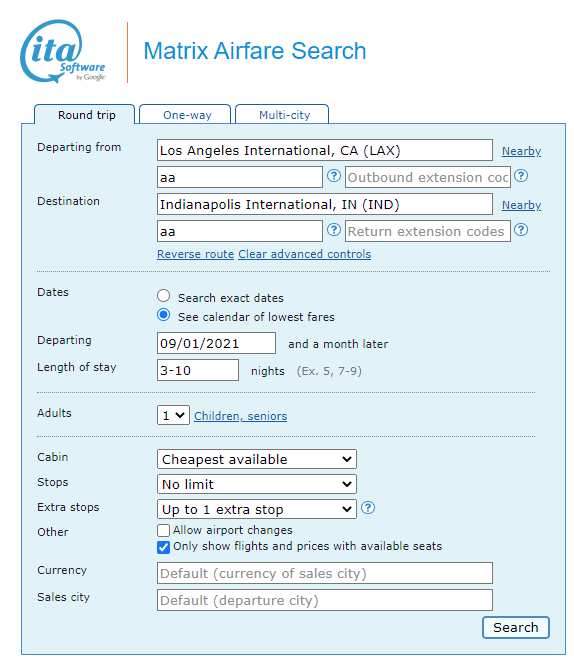
Task: Expand the Extra stops dropdown
Action: pyautogui.click(x=257, y=509)
